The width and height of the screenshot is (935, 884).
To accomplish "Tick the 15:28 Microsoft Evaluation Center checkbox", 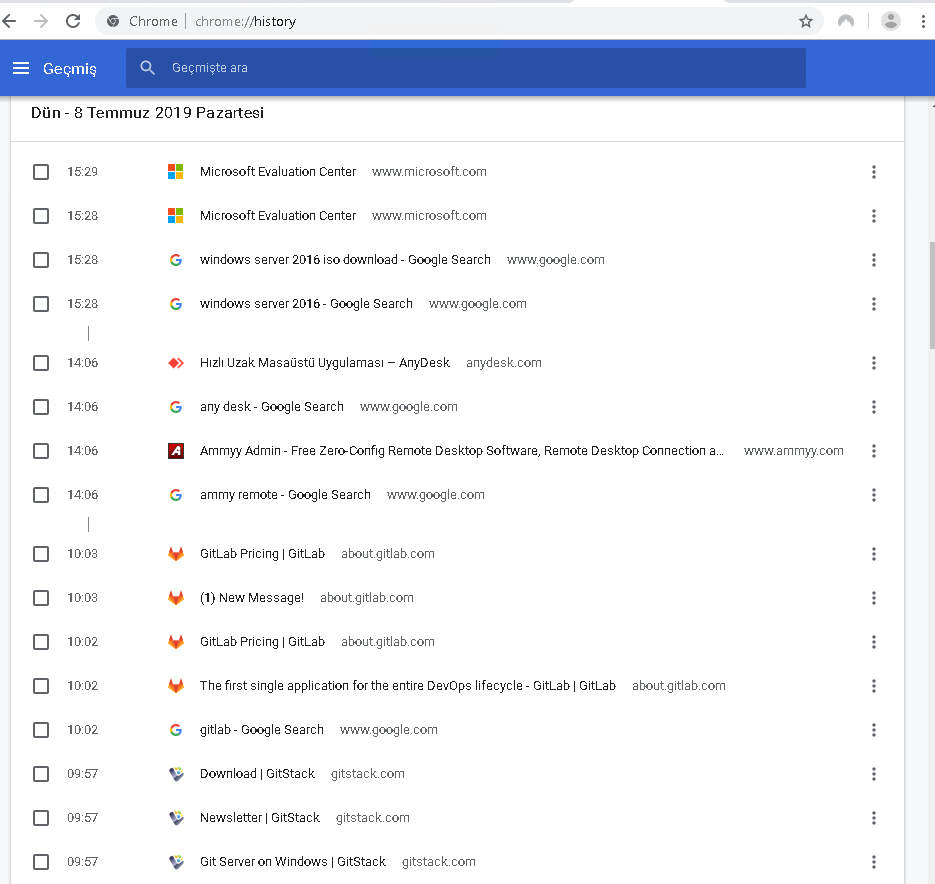I will pyautogui.click(x=41, y=216).
